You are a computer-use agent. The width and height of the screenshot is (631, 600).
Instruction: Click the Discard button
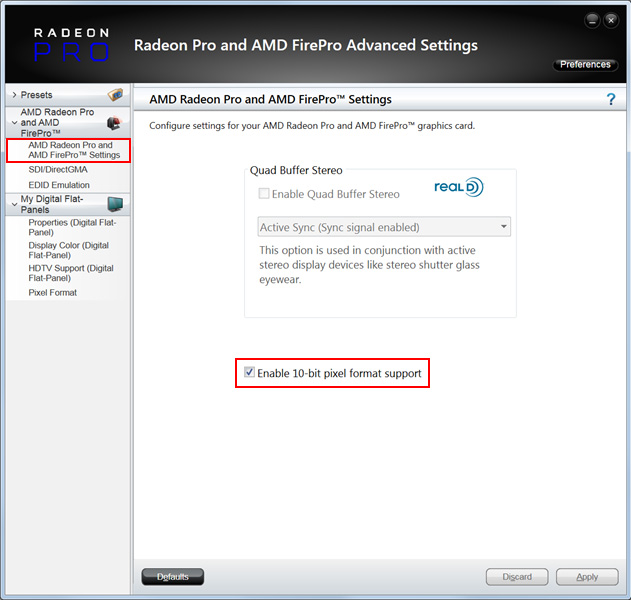tap(517, 577)
